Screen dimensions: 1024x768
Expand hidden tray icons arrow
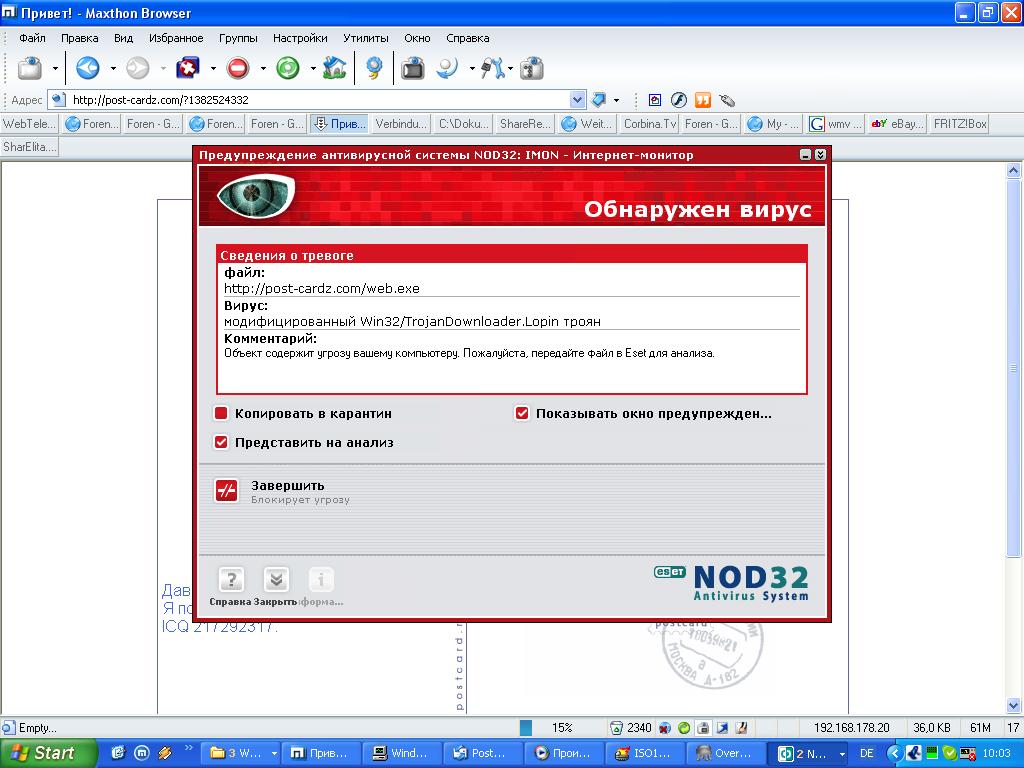pos(894,753)
